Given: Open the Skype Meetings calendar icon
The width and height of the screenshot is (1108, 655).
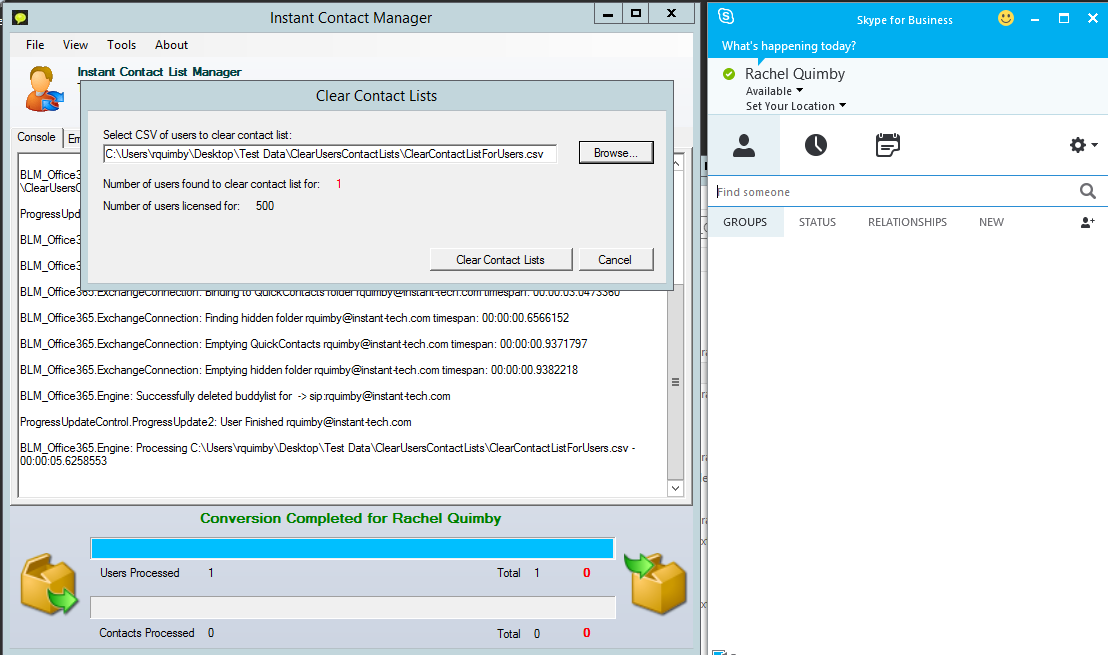Looking at the screenshot, I should click(x=888, y=146).
